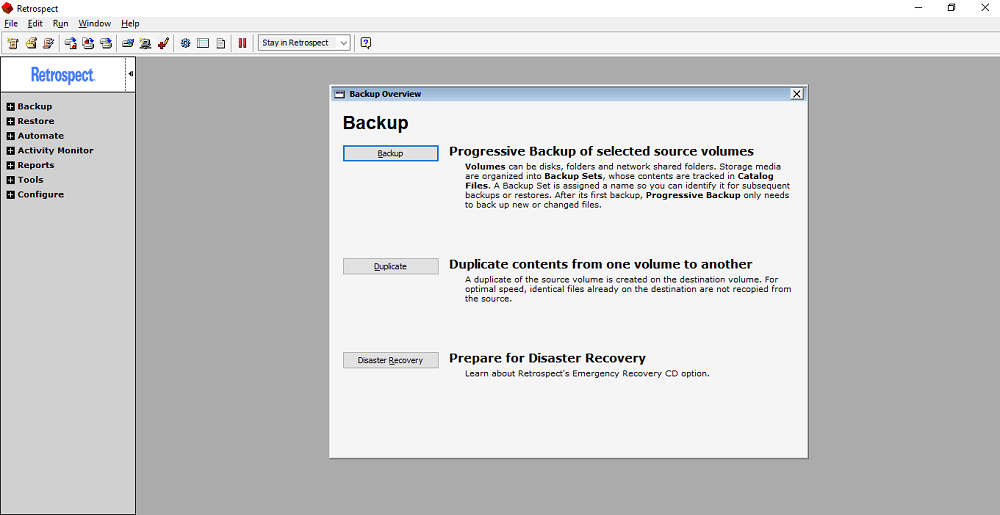Click 'Progressive Backup of selected source volumes' heading

pos(601,151)
